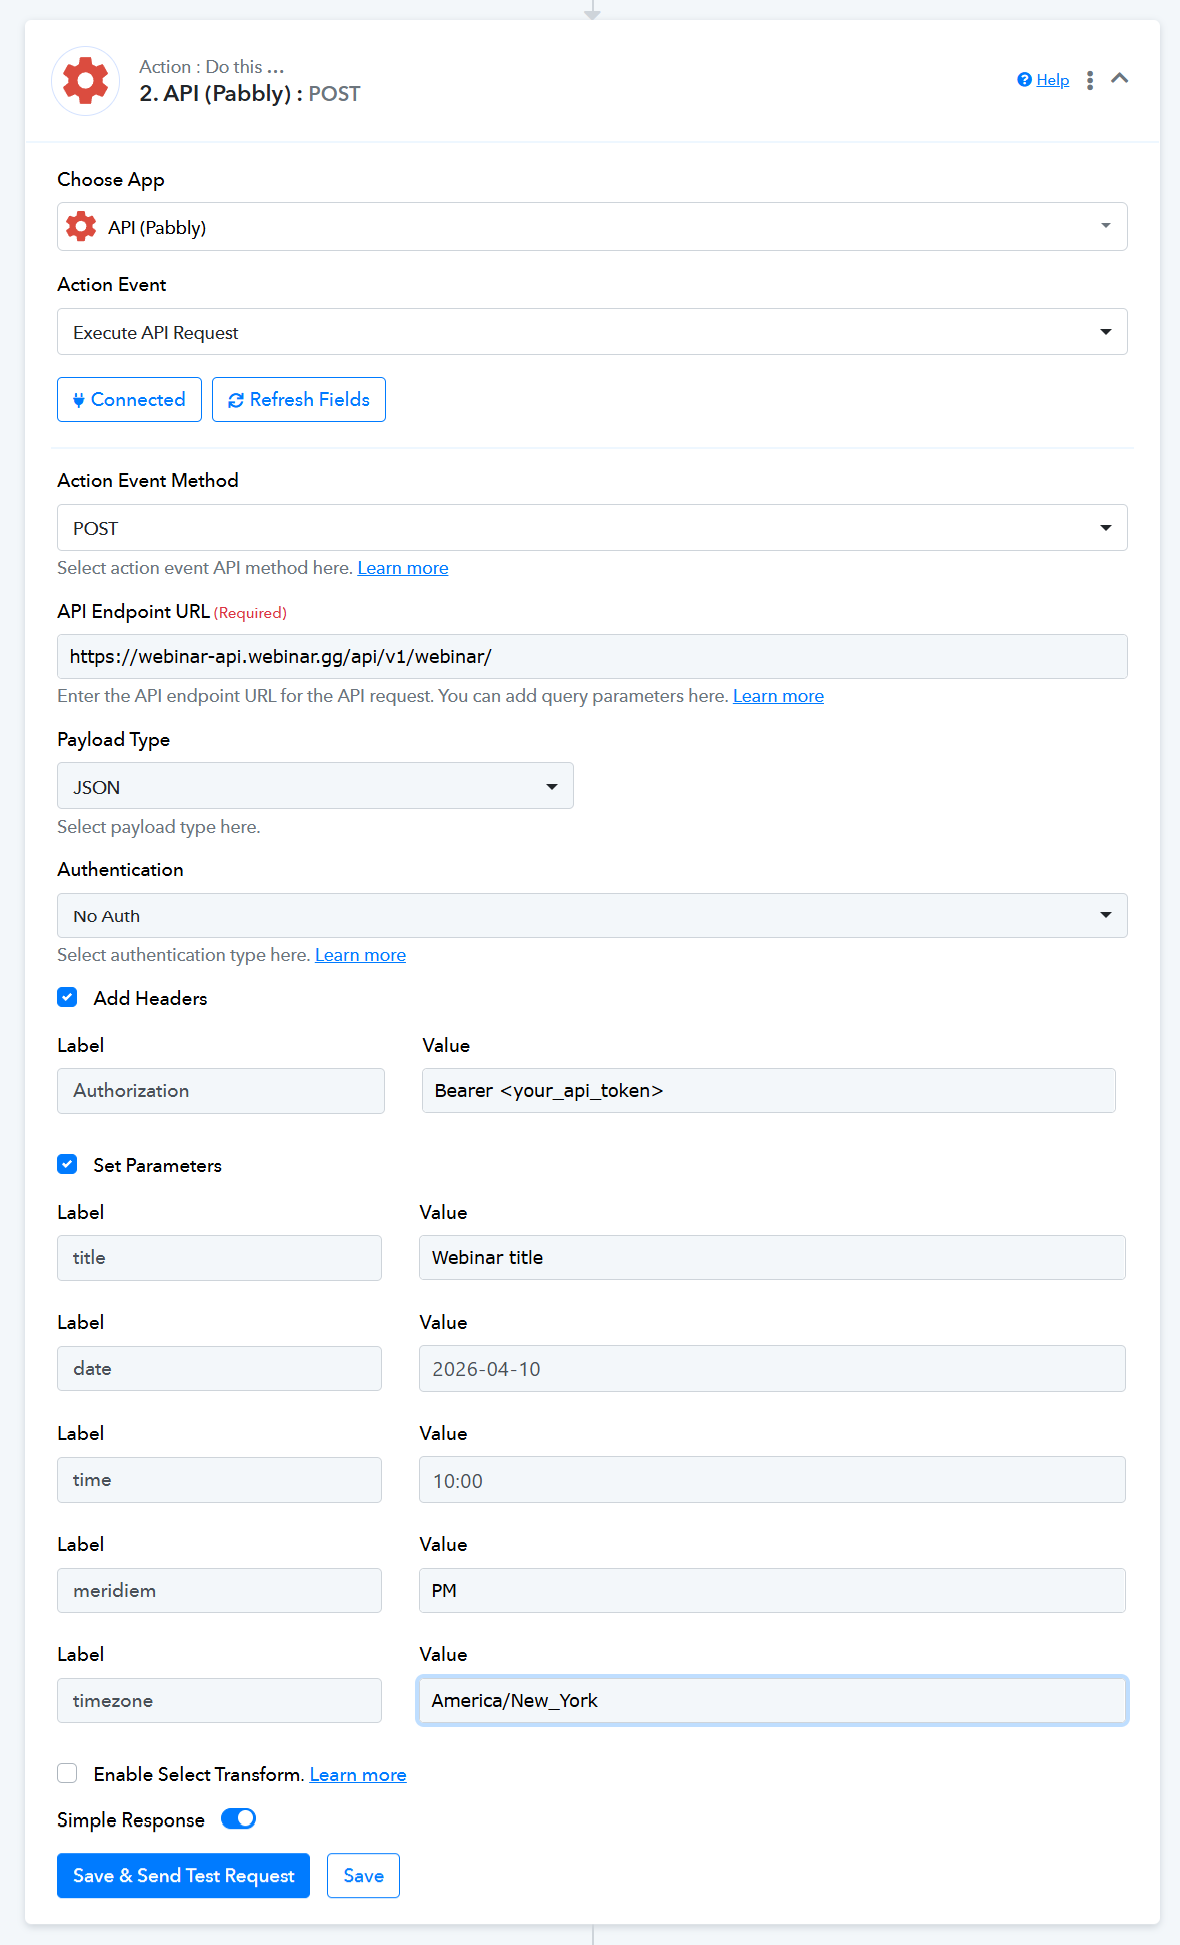The width and height of the screenshot is (1180, 1945).
Task: Click the Webinar title value field
Action: click(x=772, y=1258)
